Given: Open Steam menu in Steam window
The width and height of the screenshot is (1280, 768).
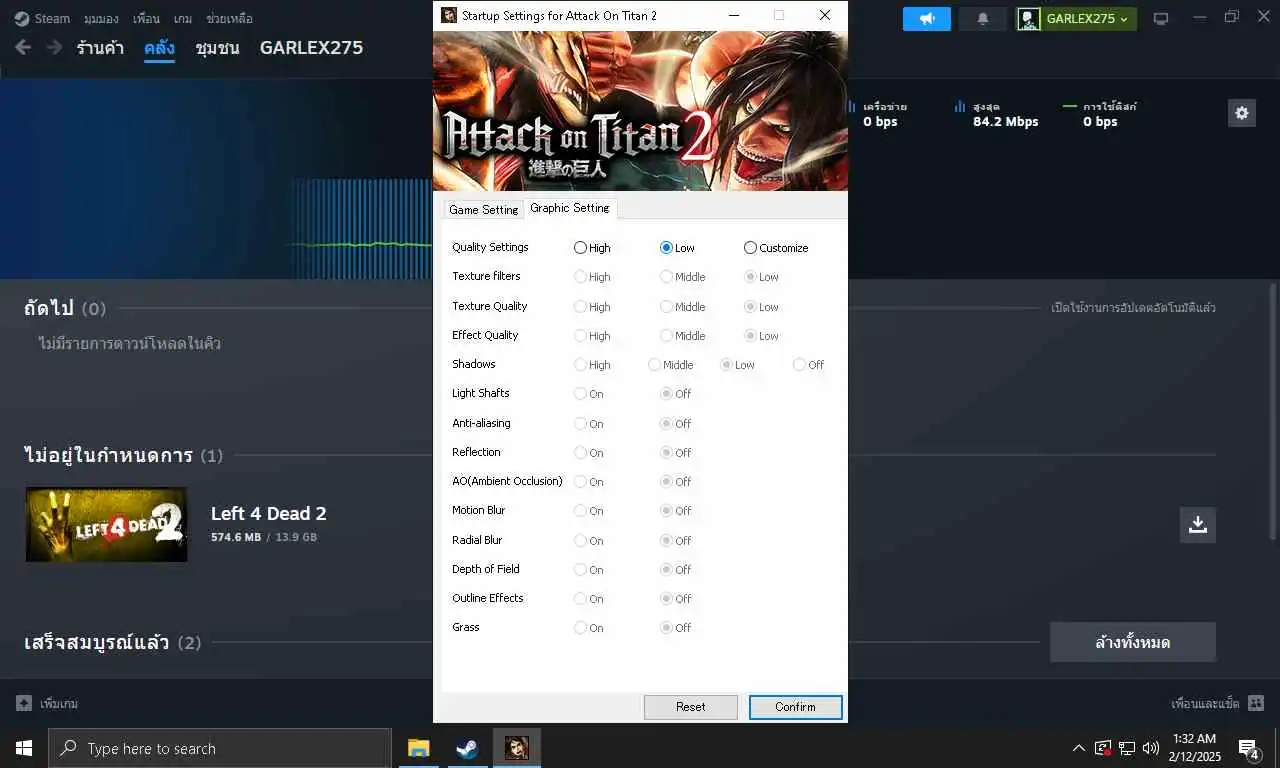Looking at the screenshot, I should coord(43,18).
